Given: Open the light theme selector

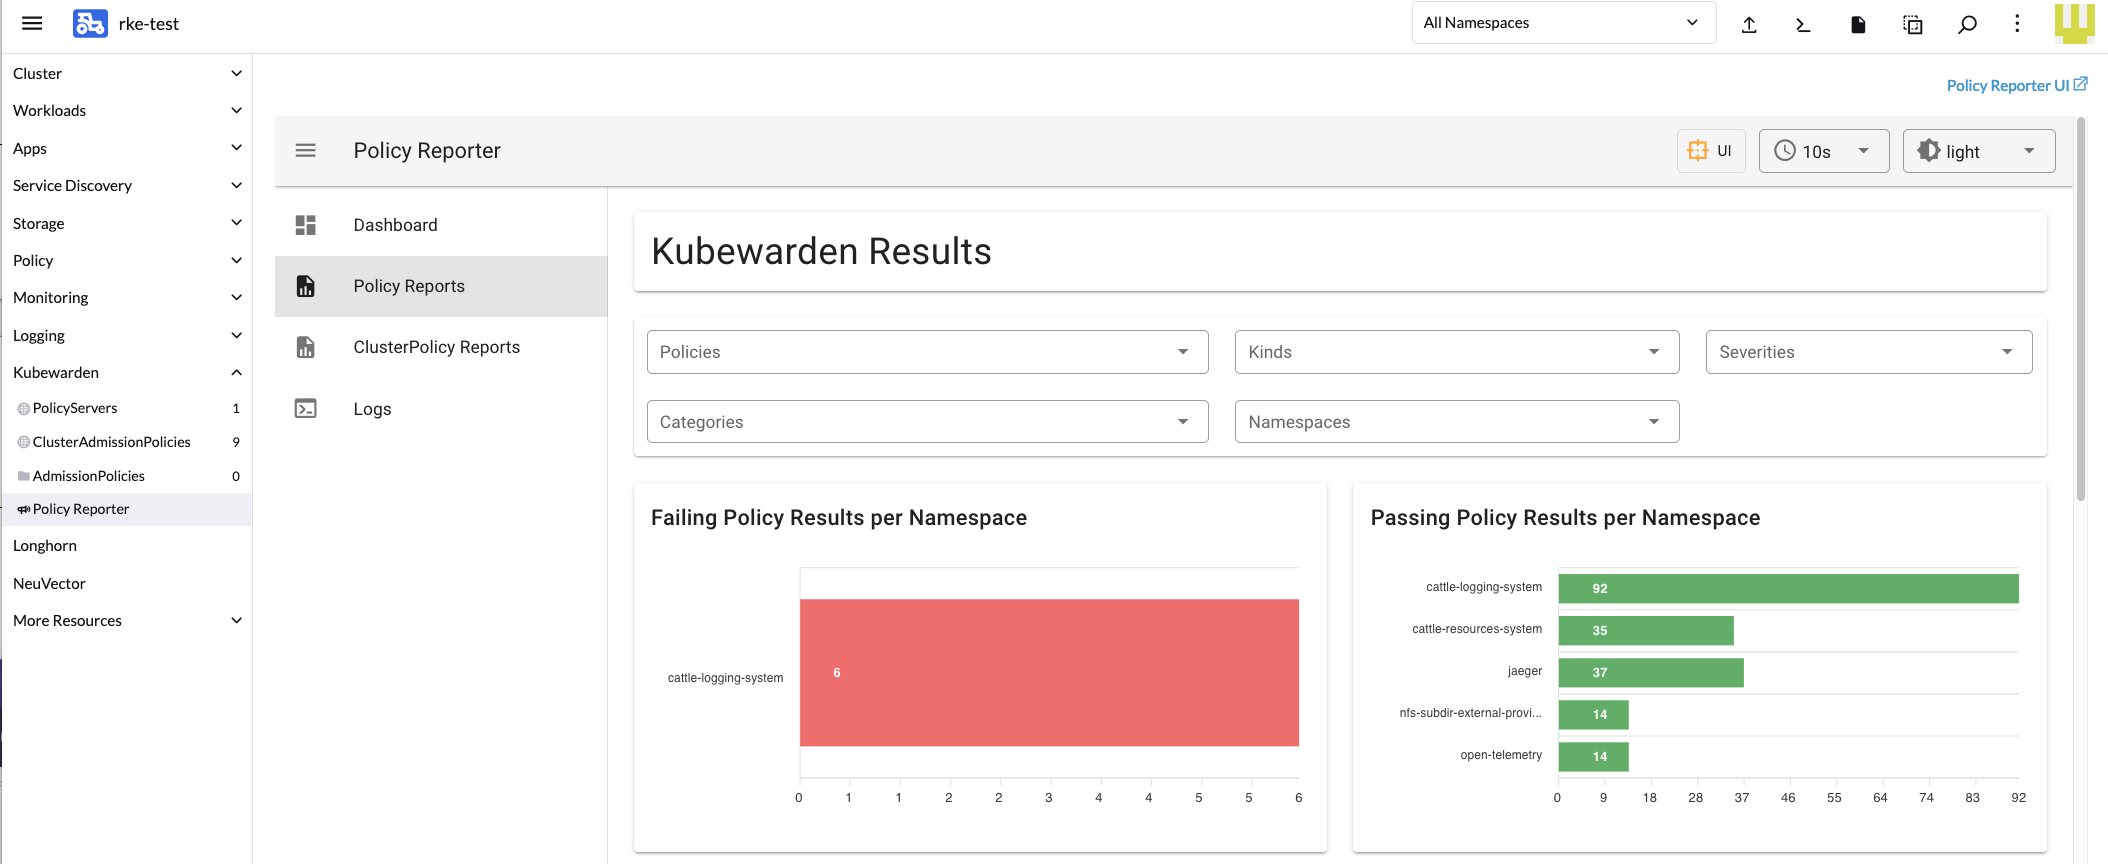Looking at the screenshot, I should pos(1979,151).
